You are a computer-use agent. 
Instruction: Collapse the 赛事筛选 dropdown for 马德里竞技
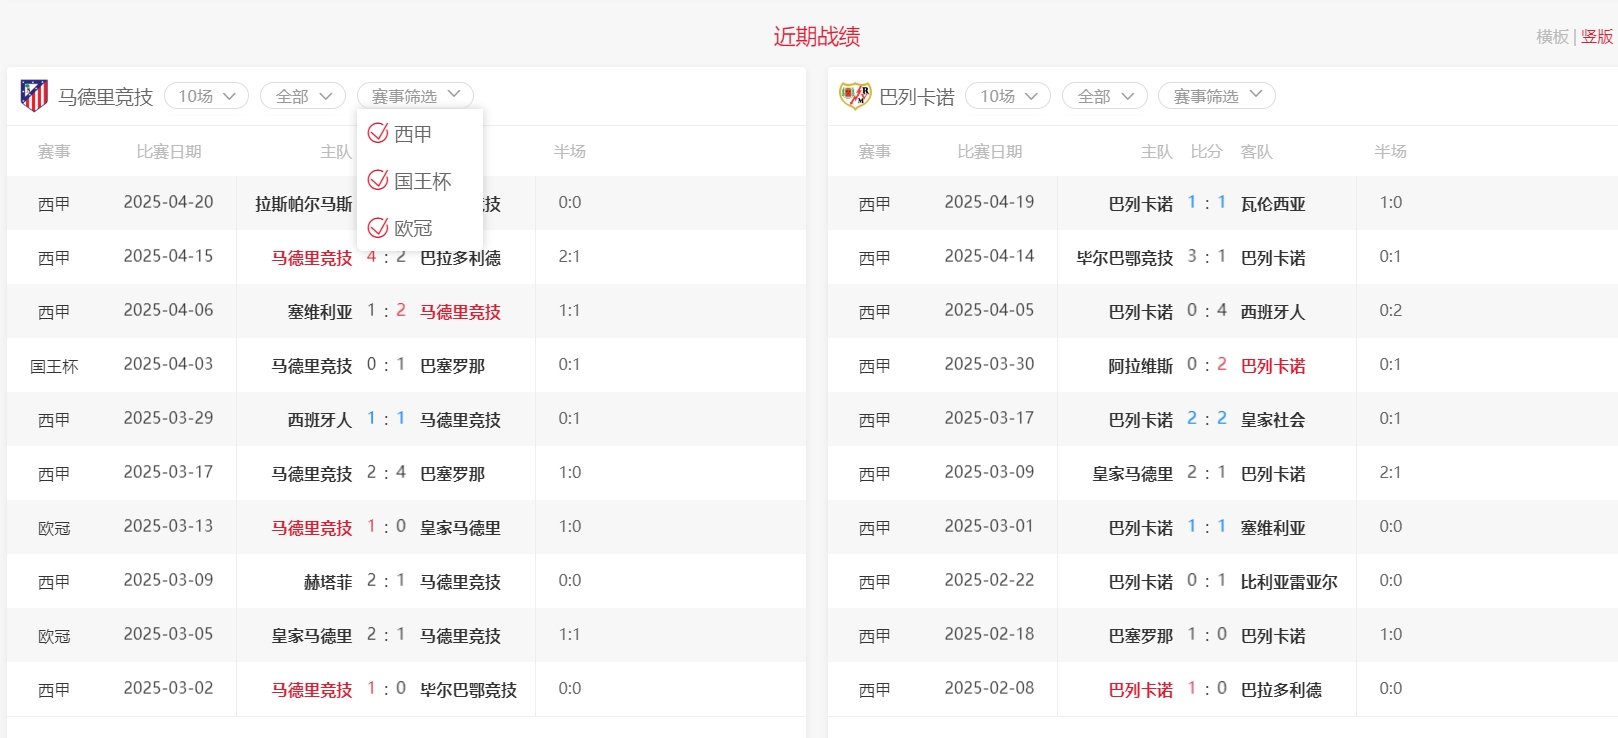(415, 96)
